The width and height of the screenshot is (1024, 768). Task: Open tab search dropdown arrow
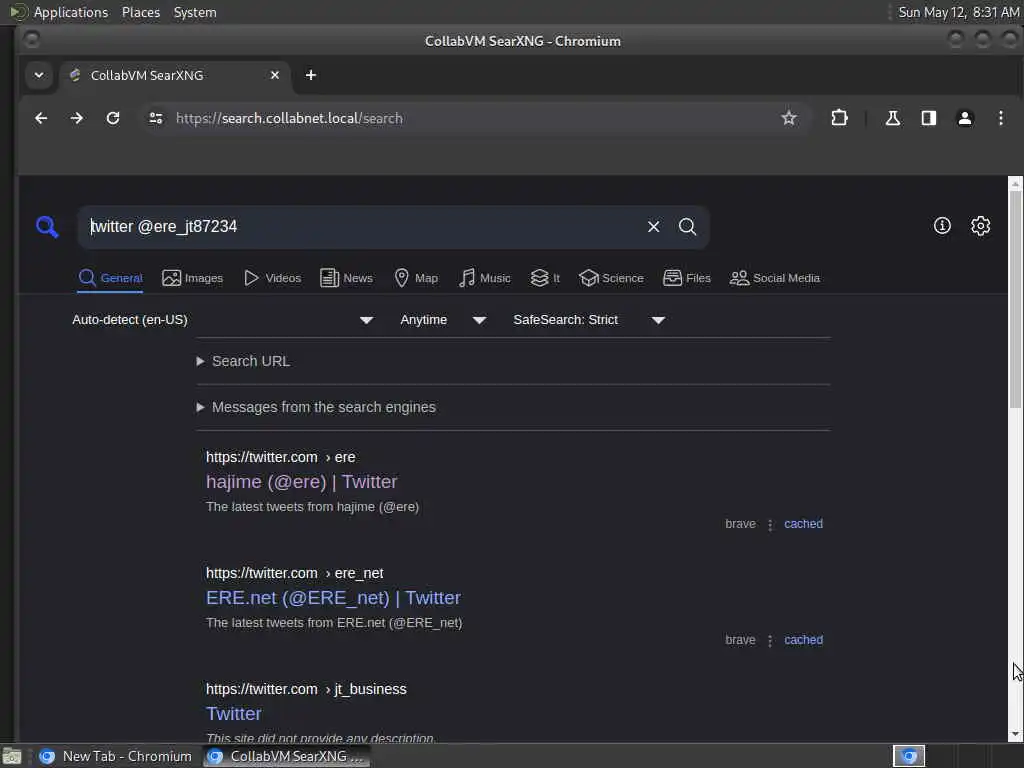[39, 75]
